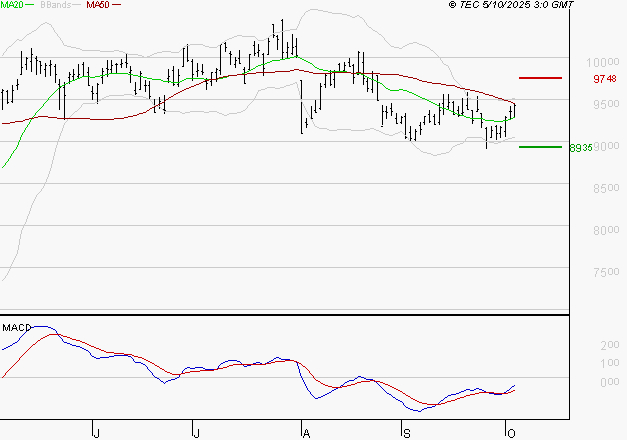Image resolution: width=627 pixels, height=440 pixels.
Task: Click the second J month marker
Action: (x=196, y=433)
